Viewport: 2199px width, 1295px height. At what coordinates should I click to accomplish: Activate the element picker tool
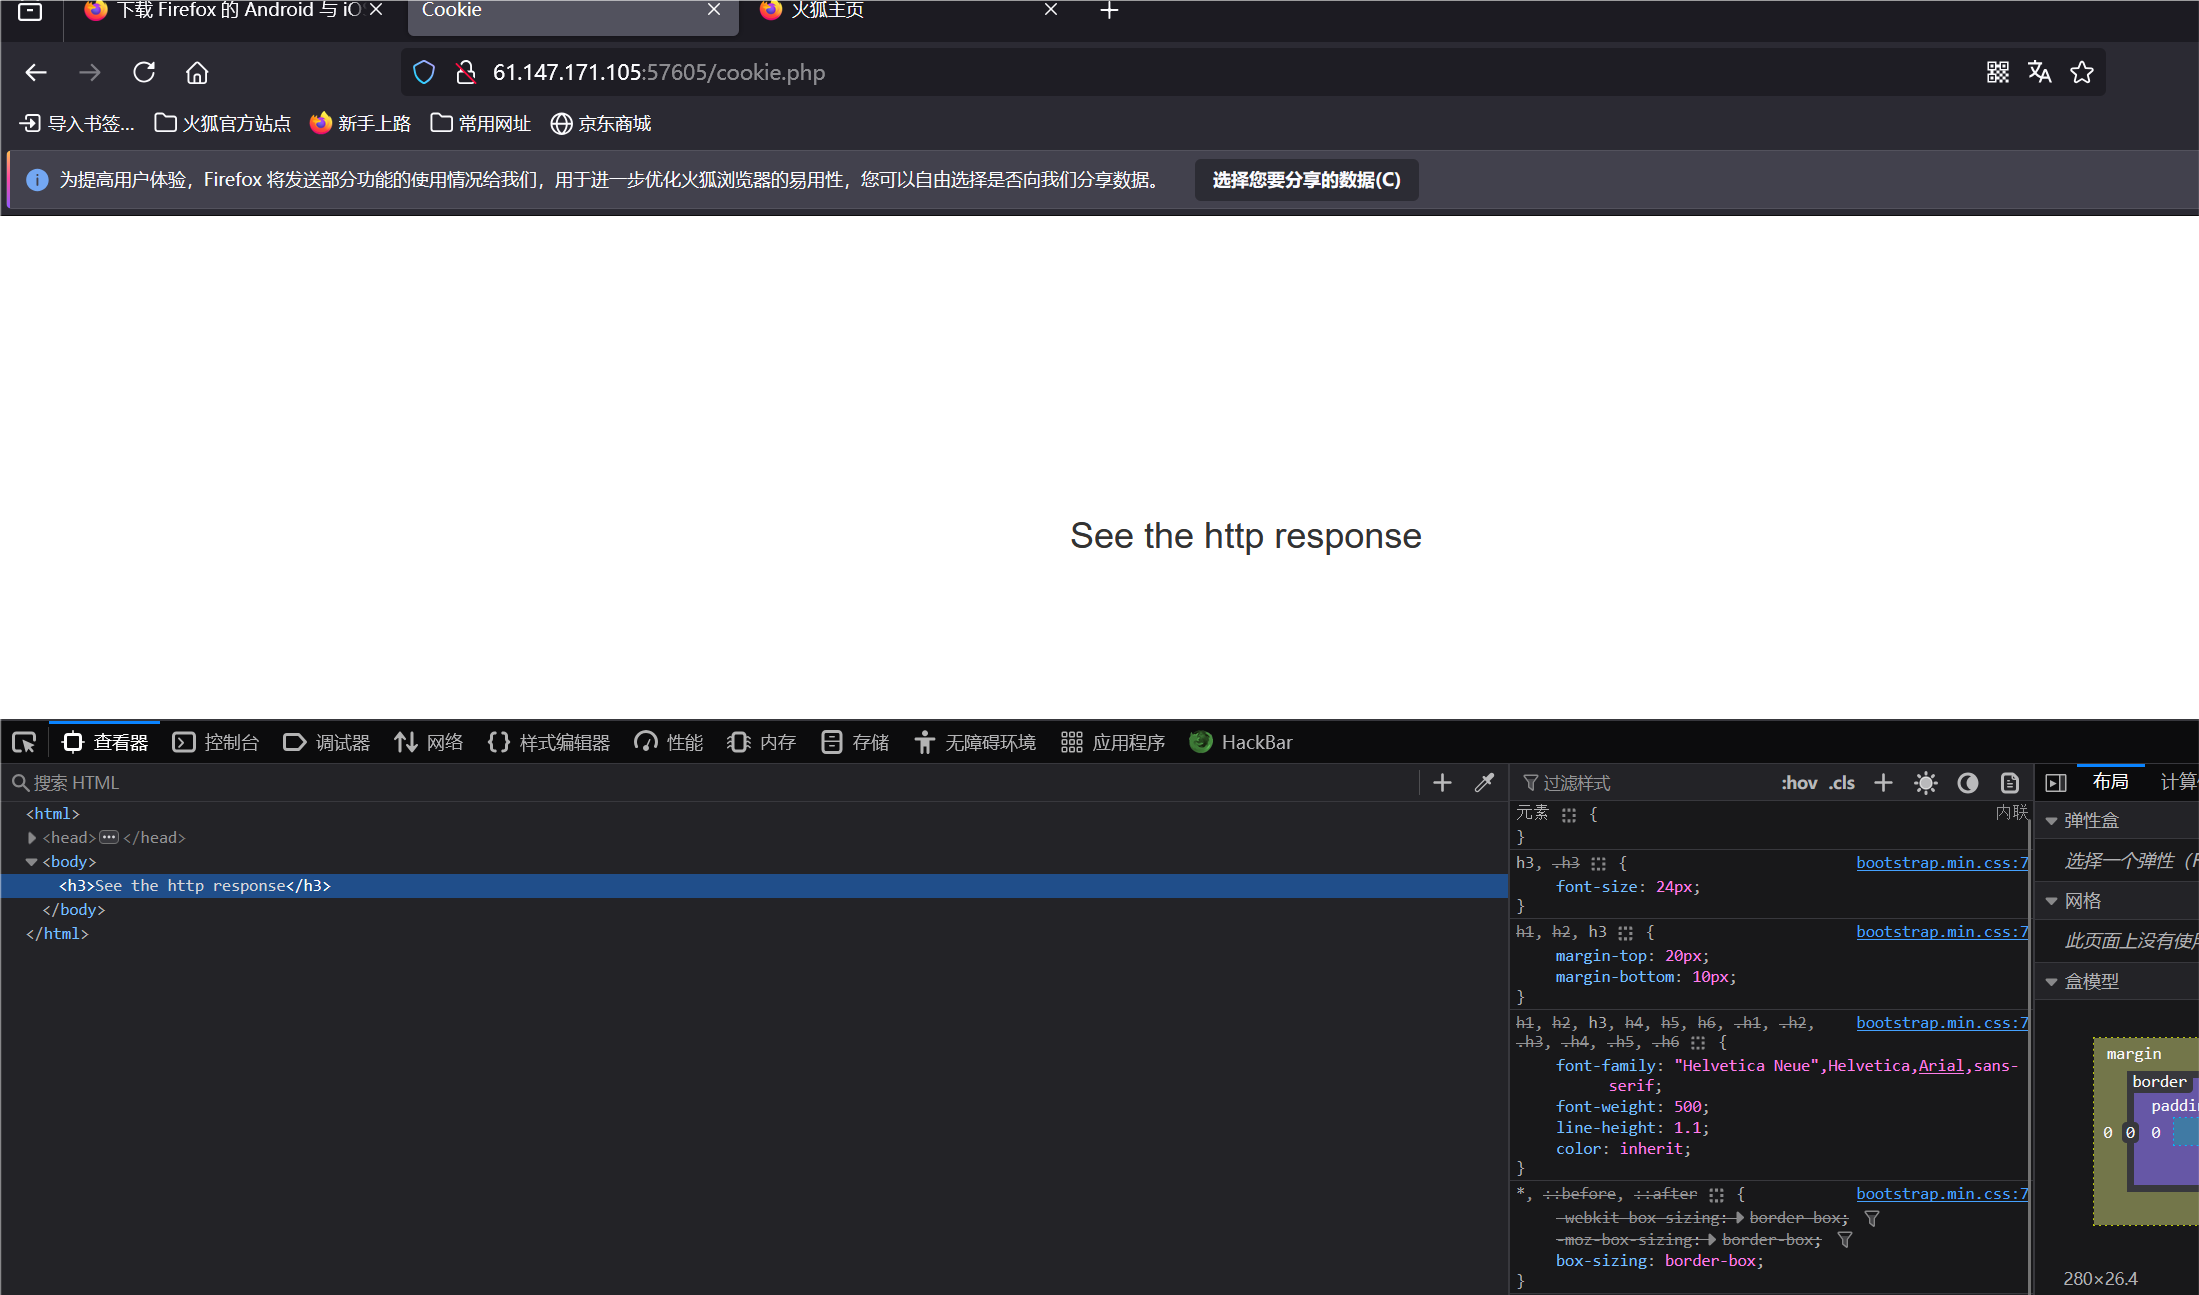(x=24, y=742)
